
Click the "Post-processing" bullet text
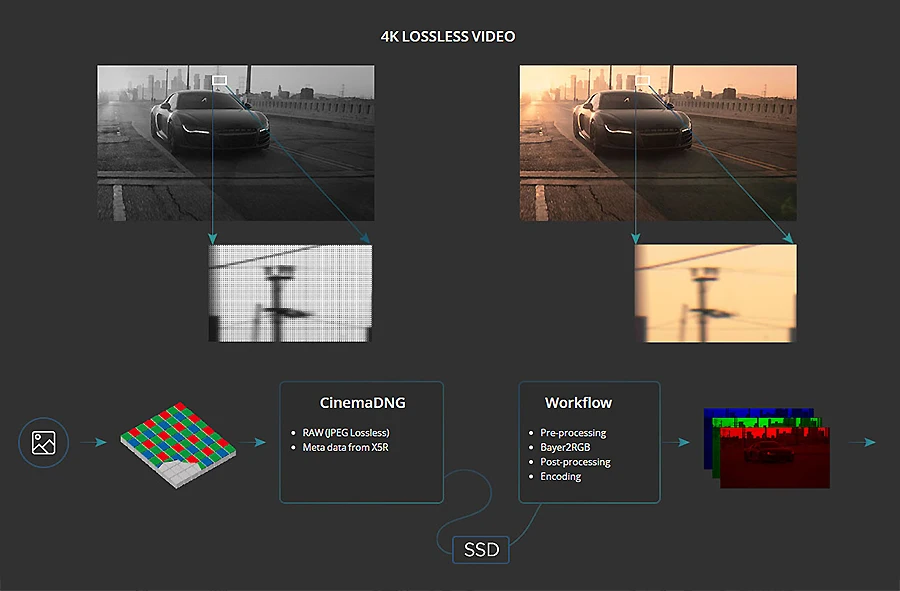coord(575,462)
